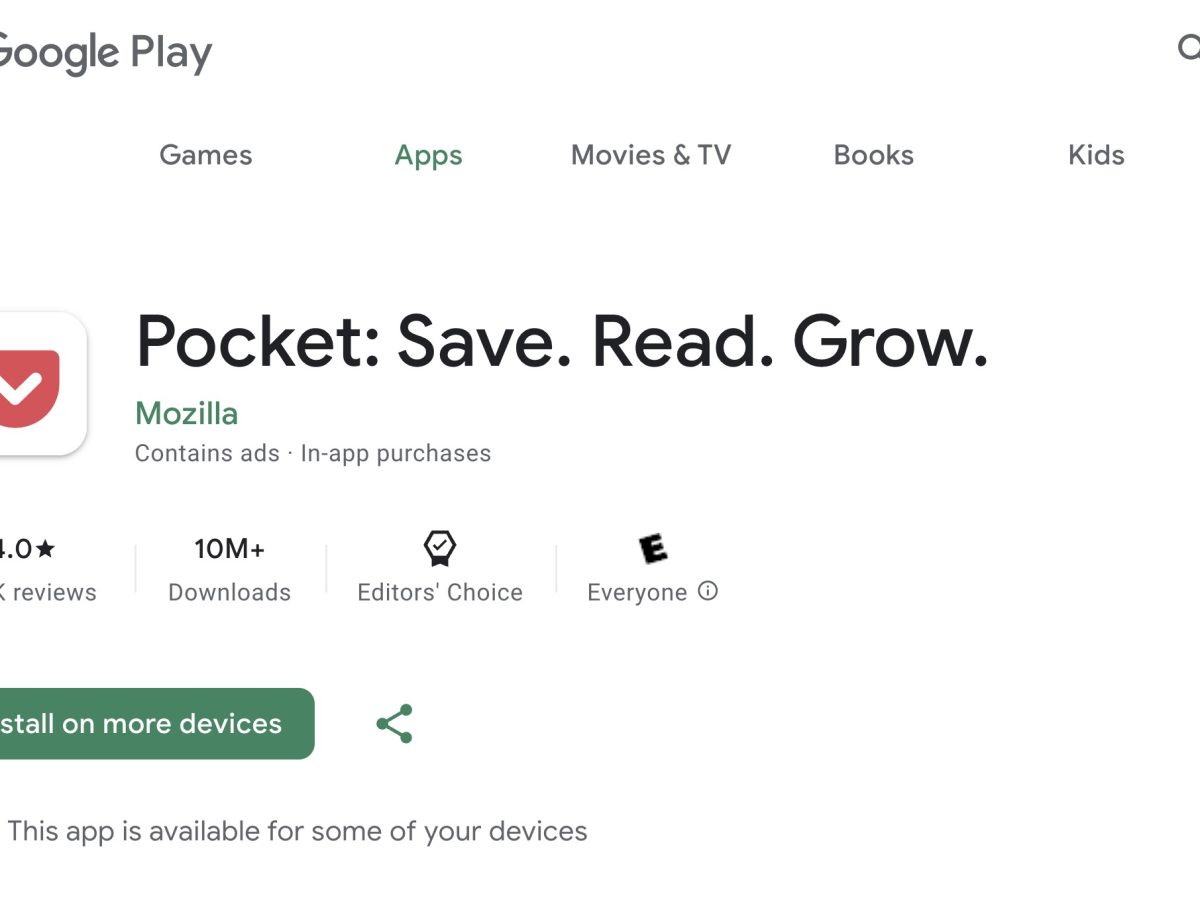The image size is (1200, 900).
Task: Click the Pocket: Save. Read. Grow. title
Action: pos(562,340)
